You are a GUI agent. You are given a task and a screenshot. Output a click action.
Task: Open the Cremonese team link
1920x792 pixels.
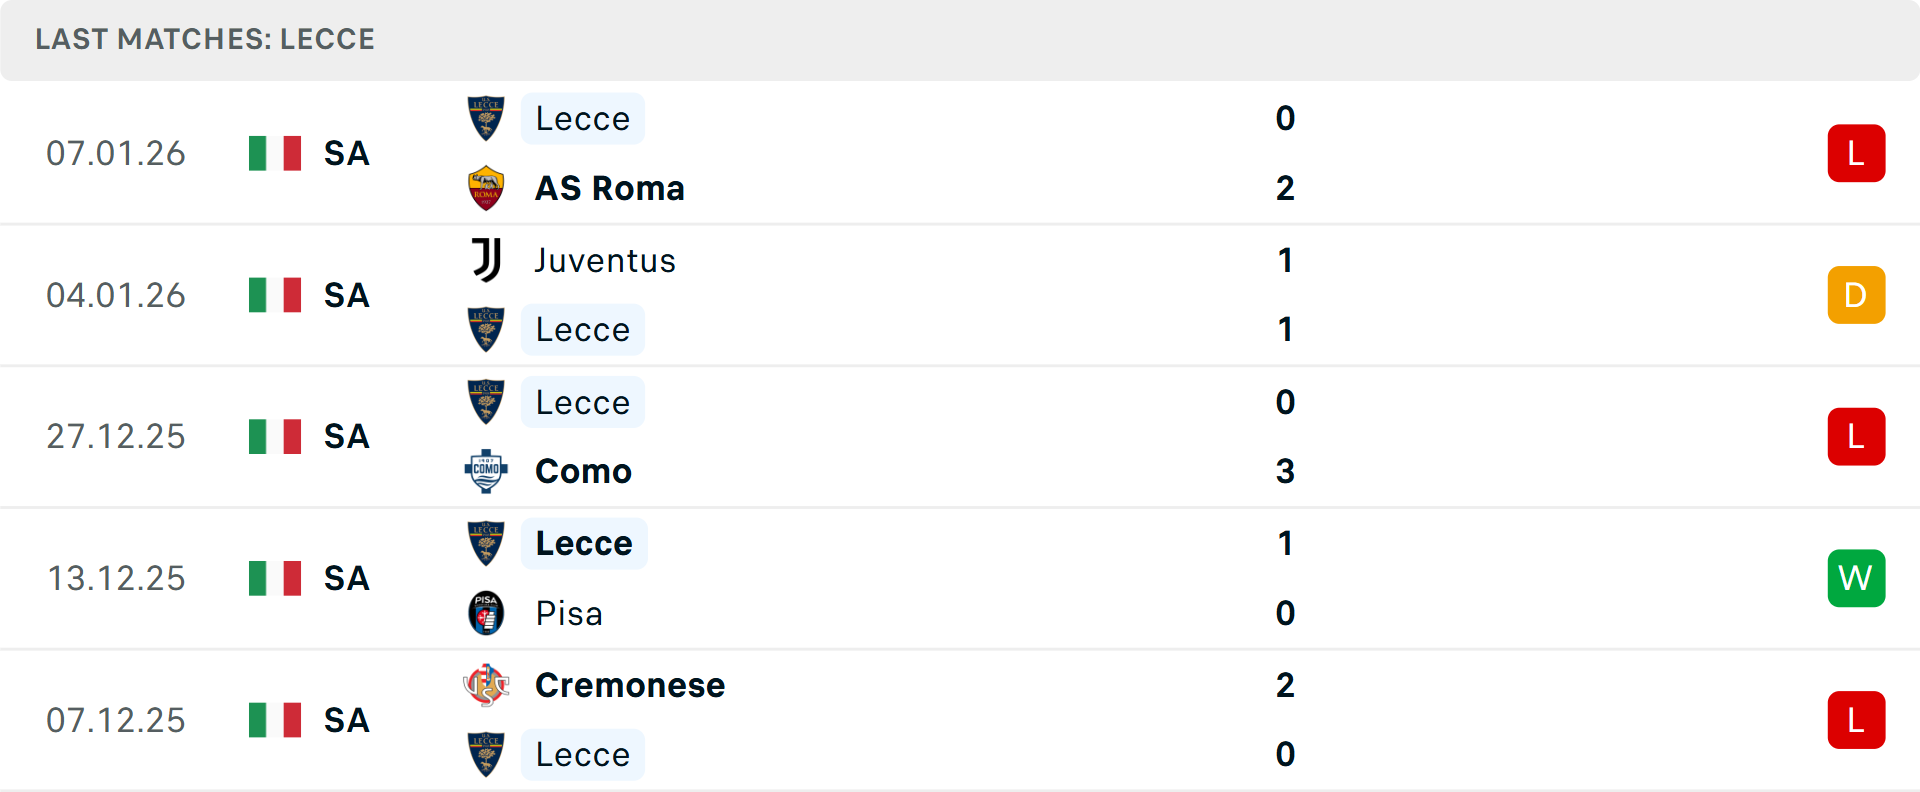(630, 685)
